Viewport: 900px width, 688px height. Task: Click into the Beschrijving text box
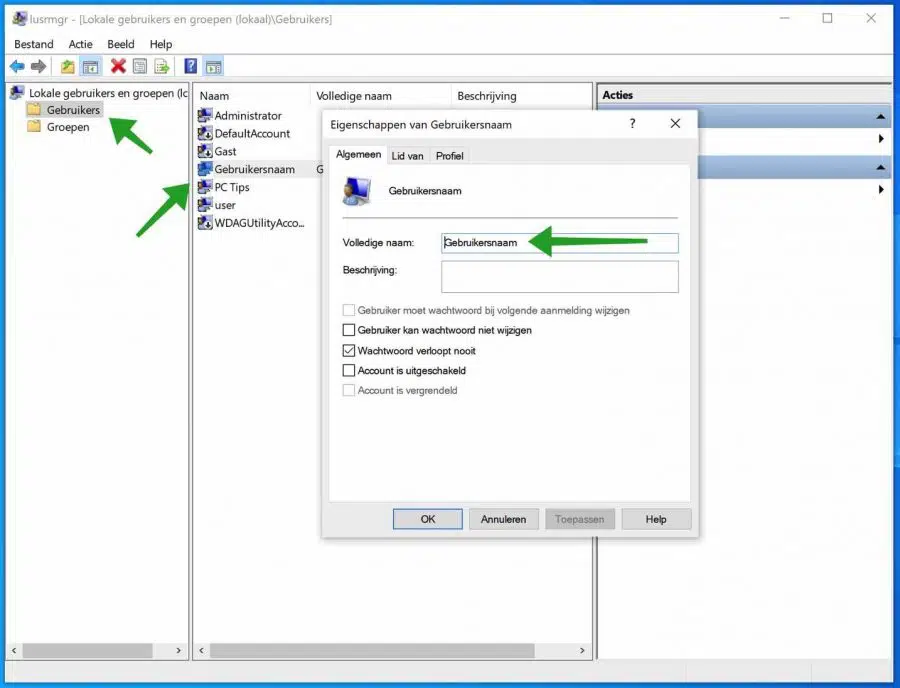pos(560,277)
